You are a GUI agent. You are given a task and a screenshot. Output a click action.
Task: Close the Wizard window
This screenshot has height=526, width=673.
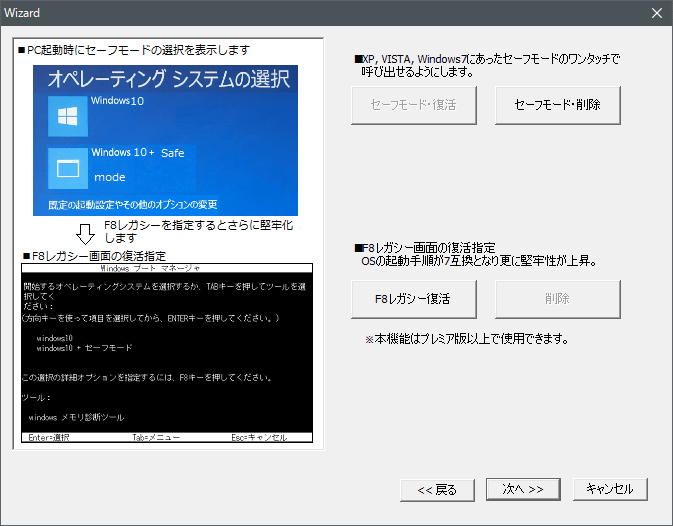coord(657,13)
